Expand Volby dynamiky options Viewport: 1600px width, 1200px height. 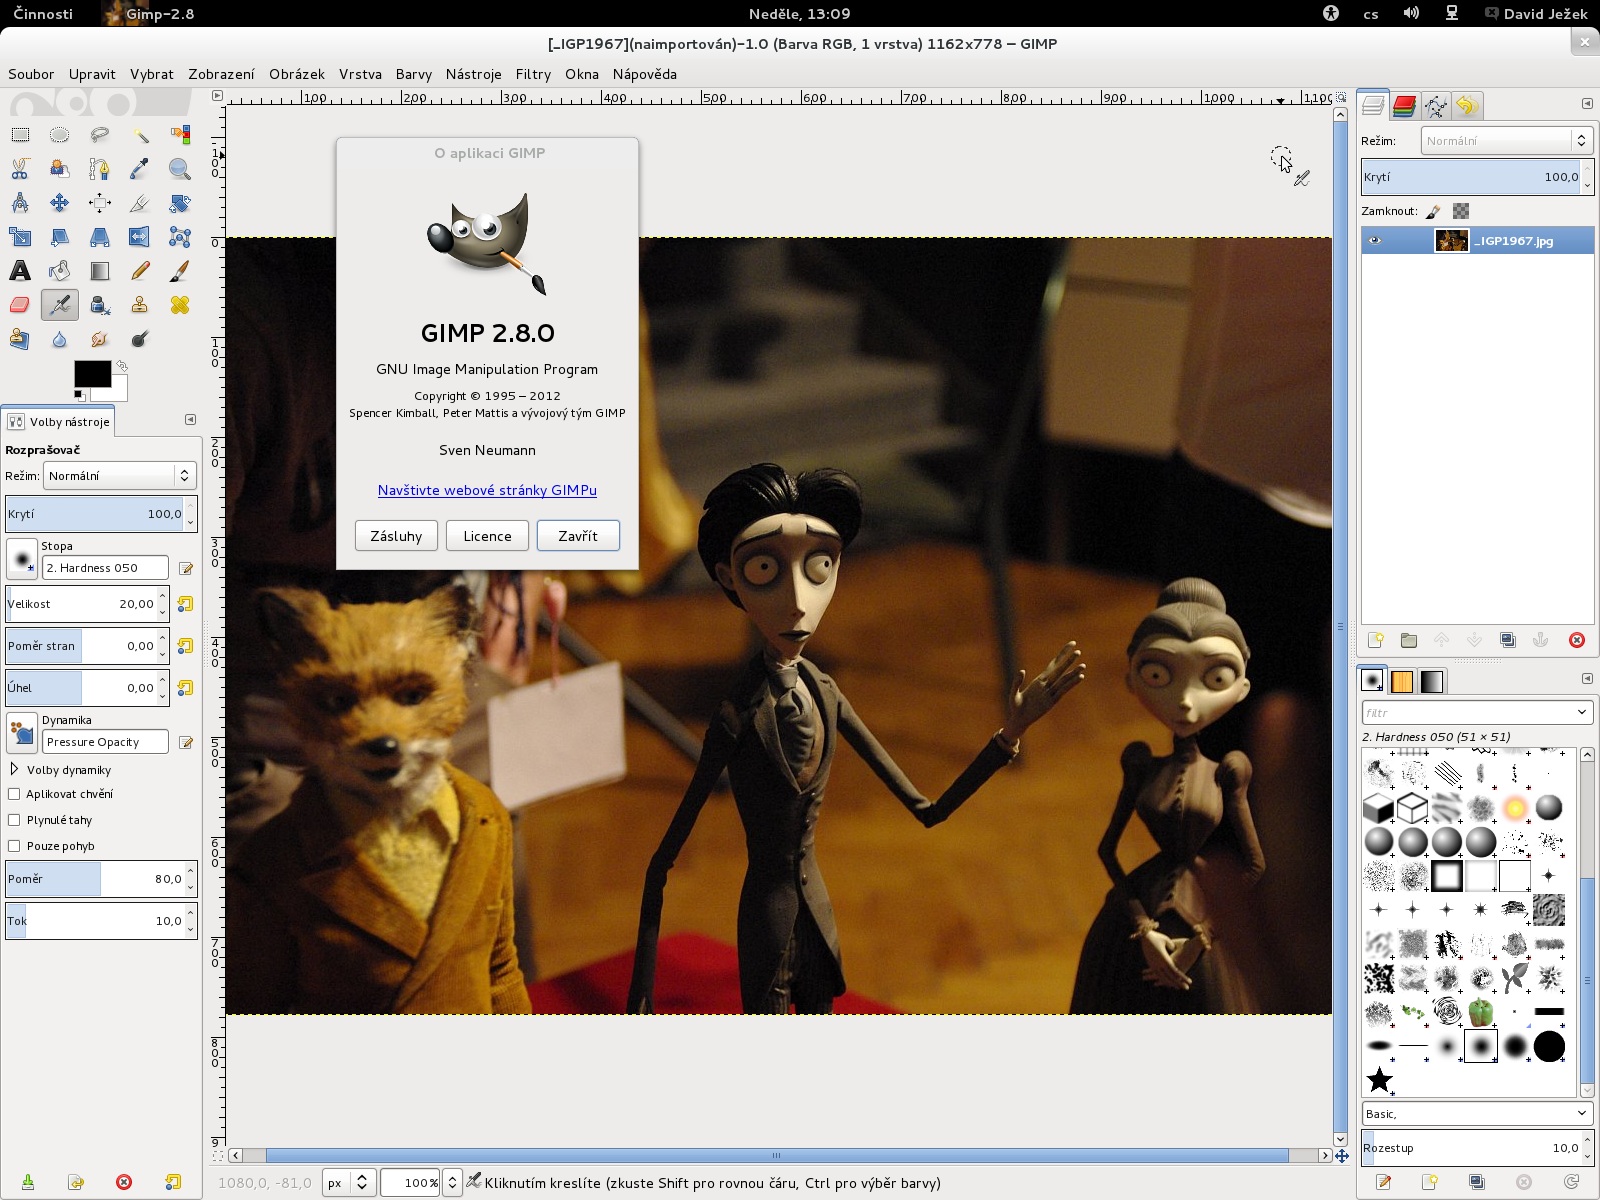(x=14, y=769)
